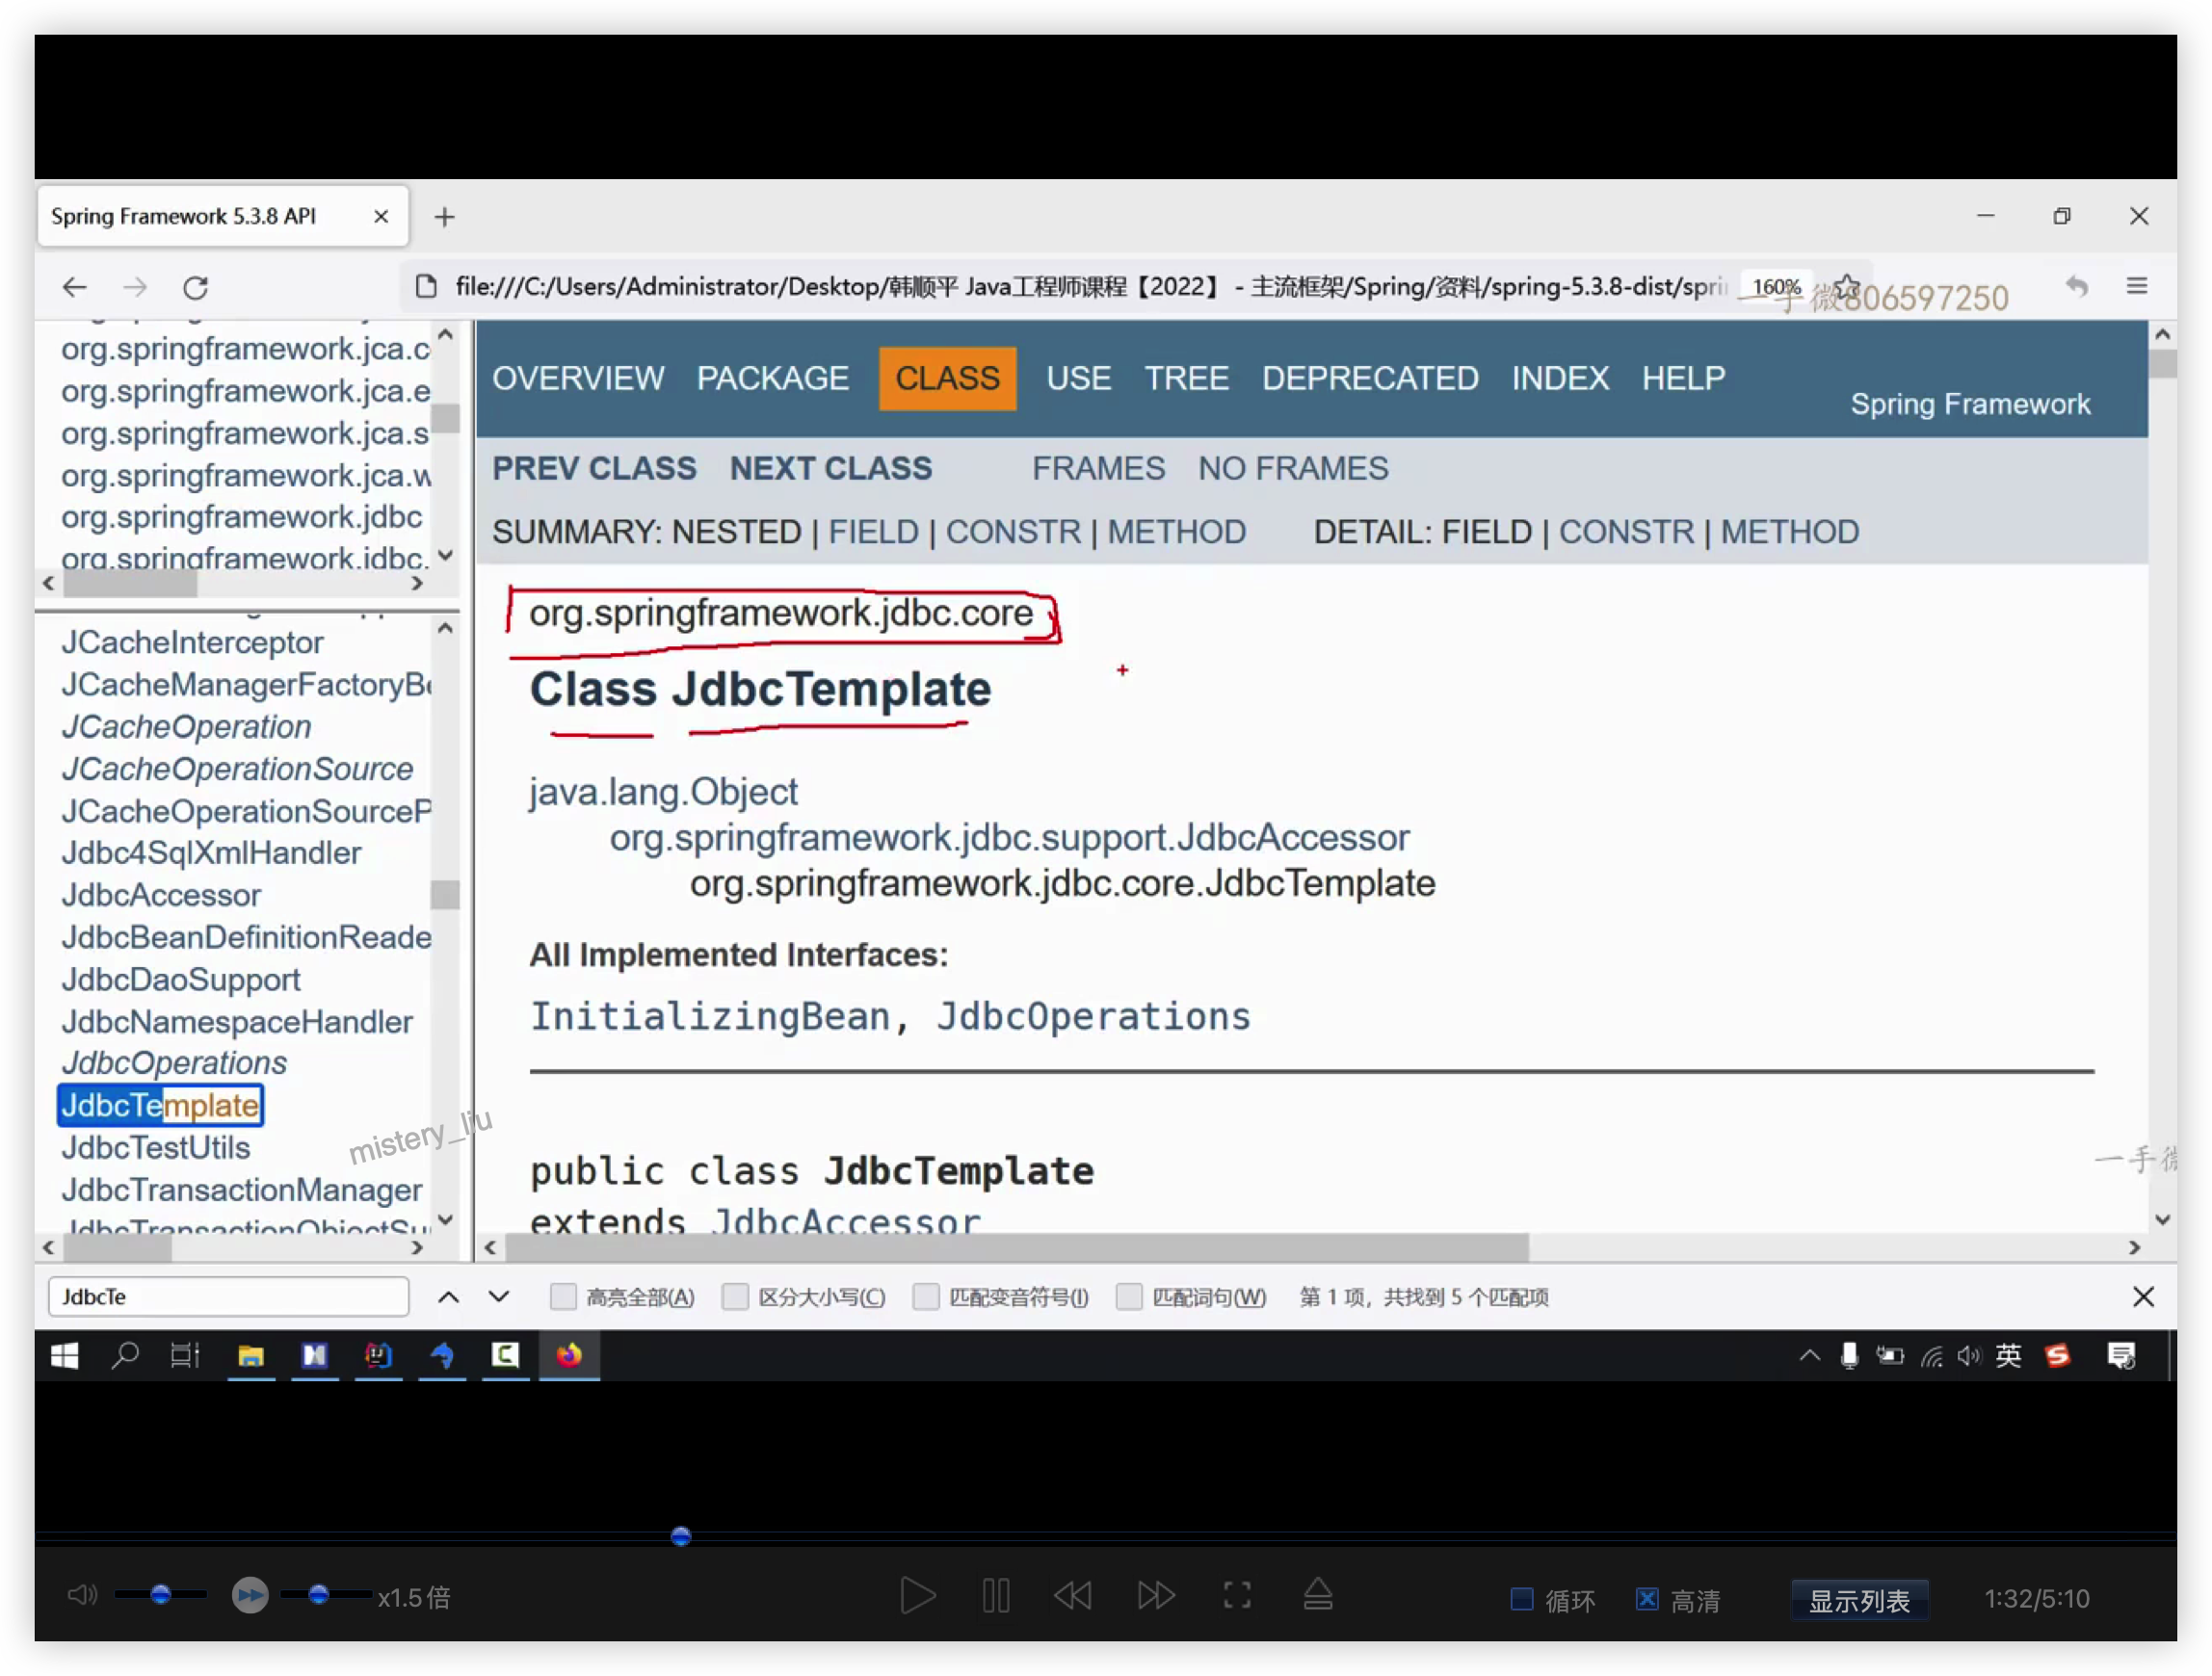2212x1676 pixels.
Task: Open File Explorer from the taskbar
Action: [251, 1356]
